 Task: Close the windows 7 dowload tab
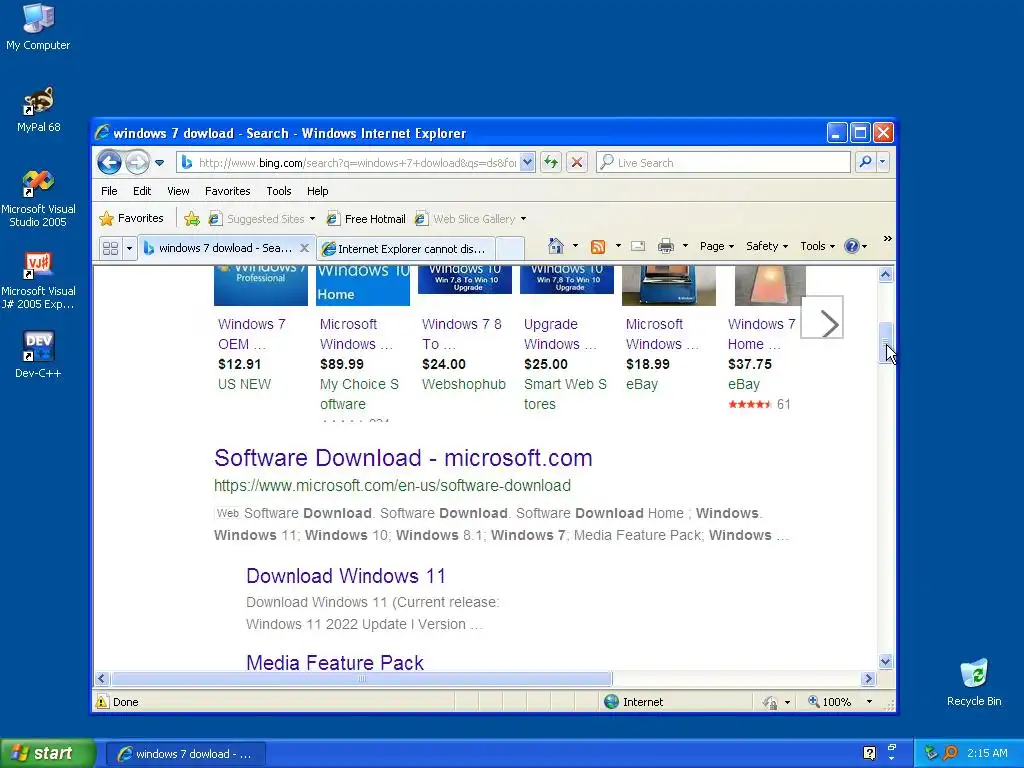[x=304, y=248]
